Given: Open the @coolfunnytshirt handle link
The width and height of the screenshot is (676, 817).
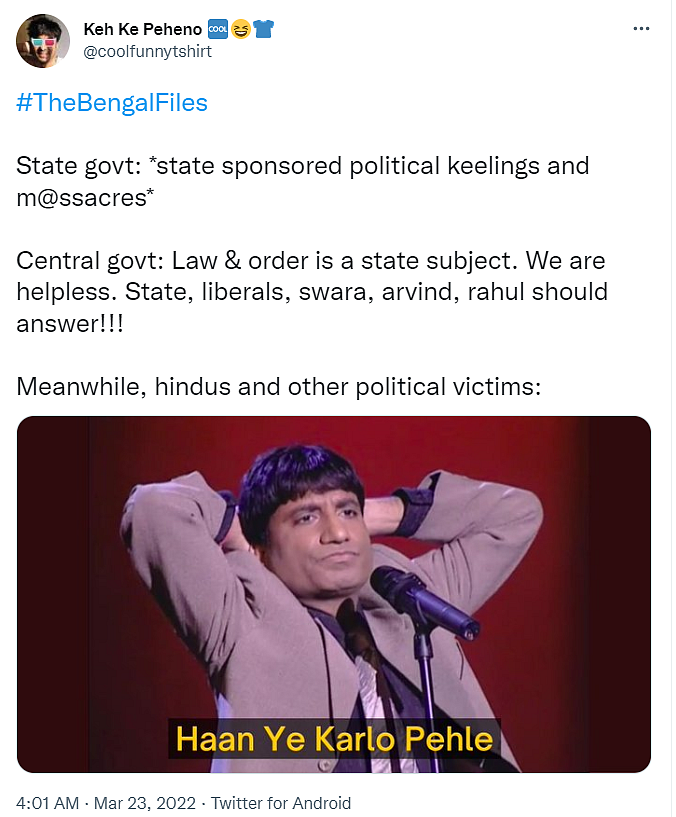Looking at the screenshot, I should click(x=148, y=52).
